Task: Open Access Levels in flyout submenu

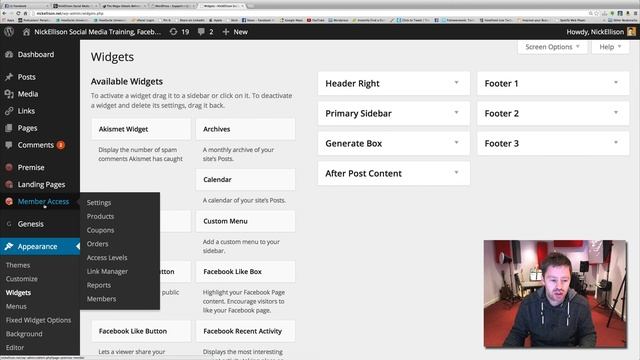Action: point(107,258)
